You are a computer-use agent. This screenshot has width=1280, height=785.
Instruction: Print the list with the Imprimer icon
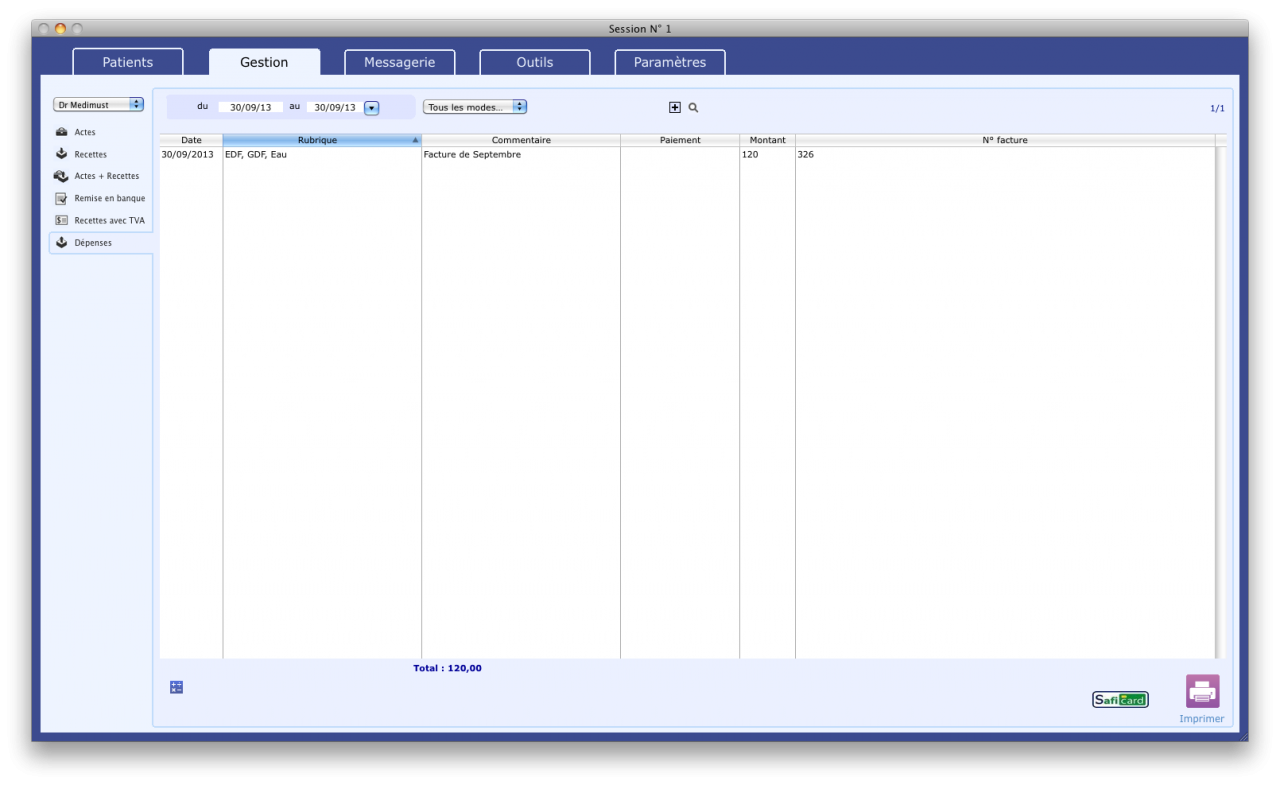click(x=1202, y=691)
